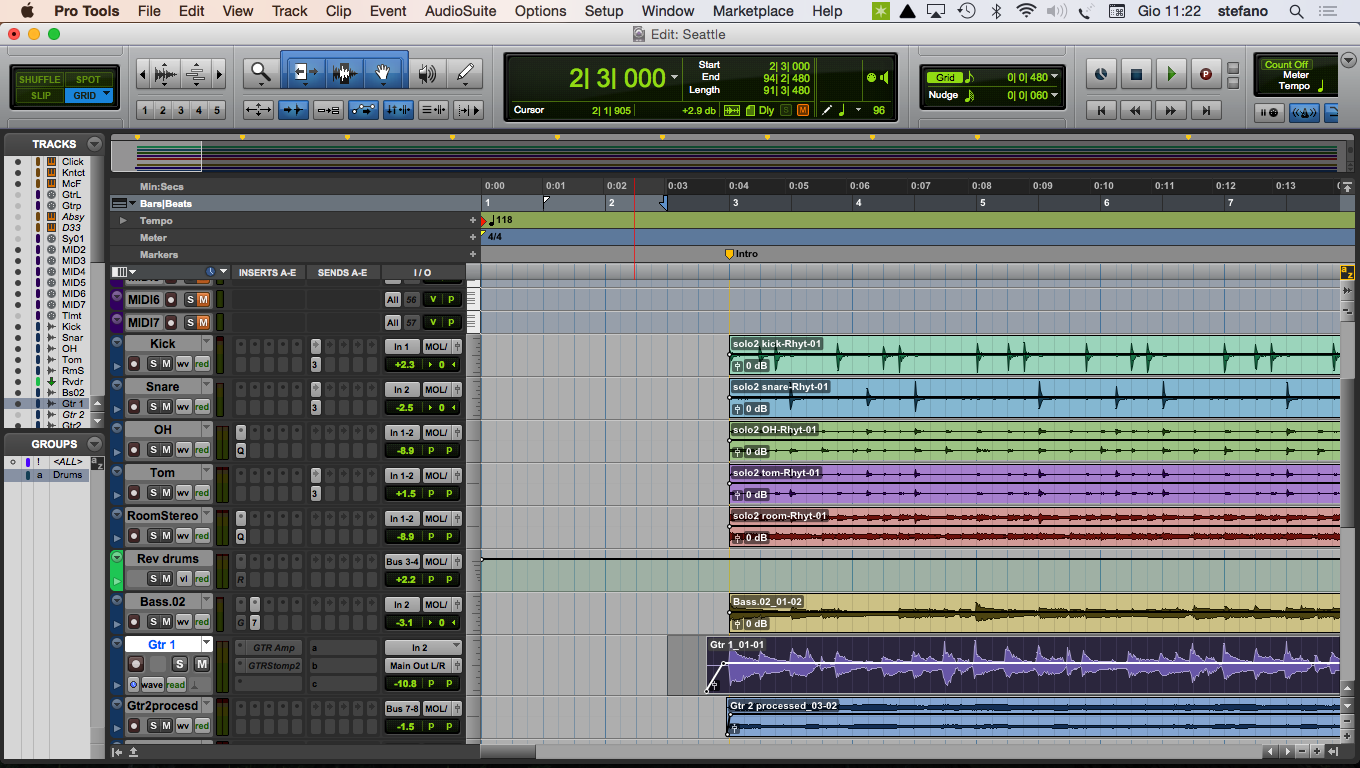
Task: Start playback with the Play button
Action: coord(1171,74)
